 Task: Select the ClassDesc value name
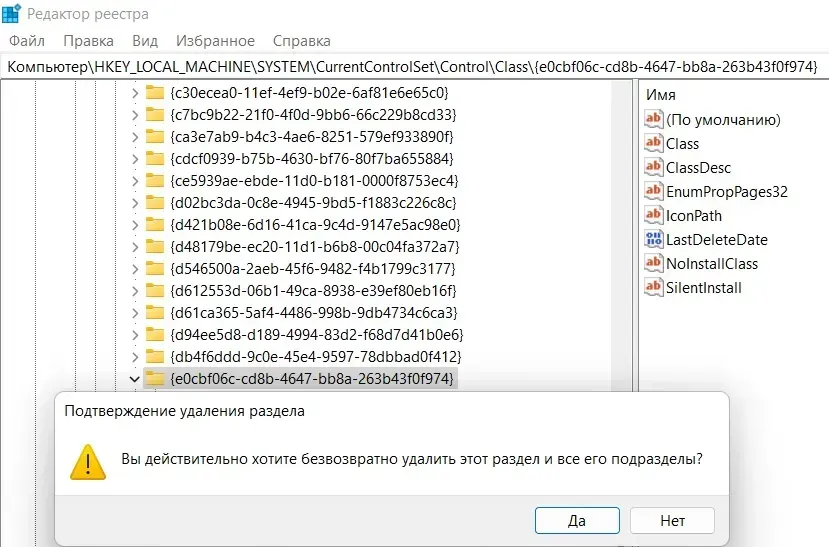click(698, 168)
